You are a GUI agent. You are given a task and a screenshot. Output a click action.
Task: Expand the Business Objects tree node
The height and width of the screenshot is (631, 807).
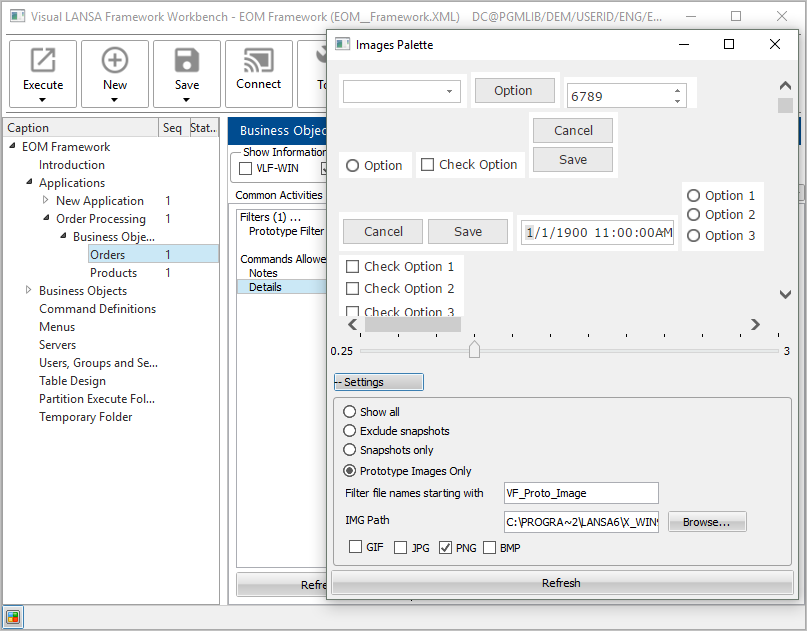pyautogui.click(x=28, y=291)
